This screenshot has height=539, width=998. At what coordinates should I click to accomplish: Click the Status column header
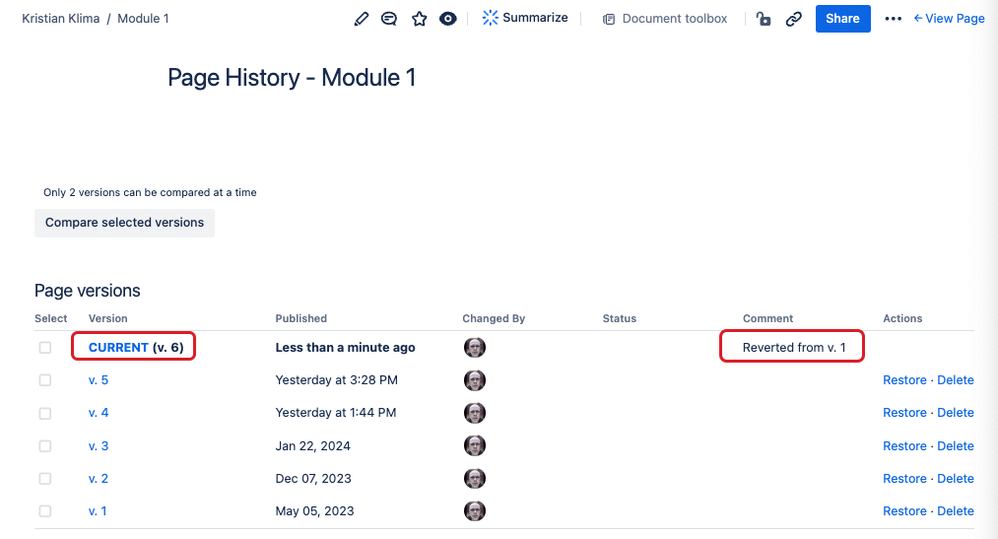(x=619, y=318)
